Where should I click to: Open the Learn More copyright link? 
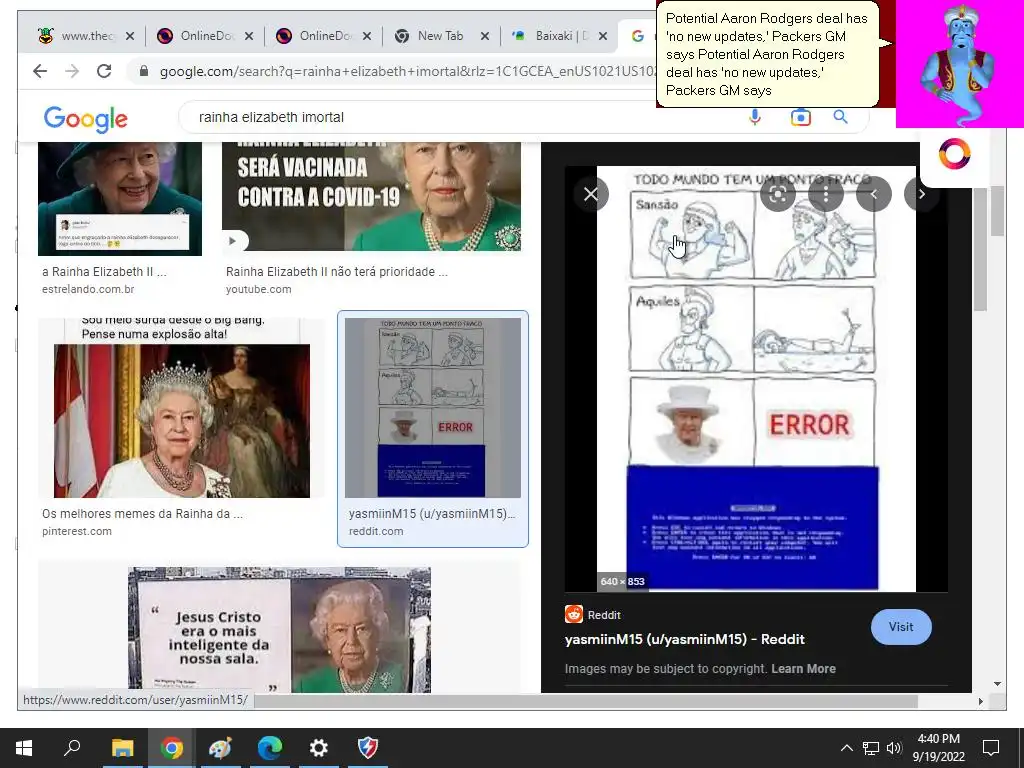803,669
